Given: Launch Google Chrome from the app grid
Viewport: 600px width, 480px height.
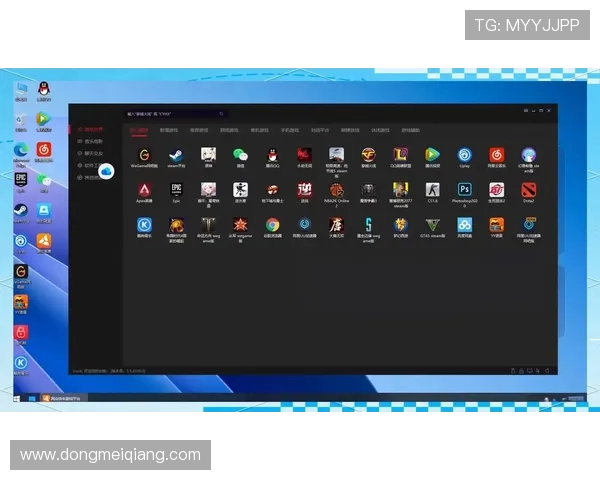Looking at the screenshot, I should (x=272, y=225).
